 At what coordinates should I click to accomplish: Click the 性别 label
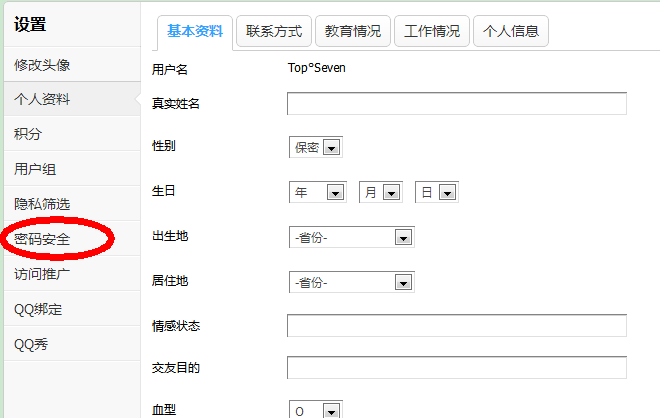(164, 146)
